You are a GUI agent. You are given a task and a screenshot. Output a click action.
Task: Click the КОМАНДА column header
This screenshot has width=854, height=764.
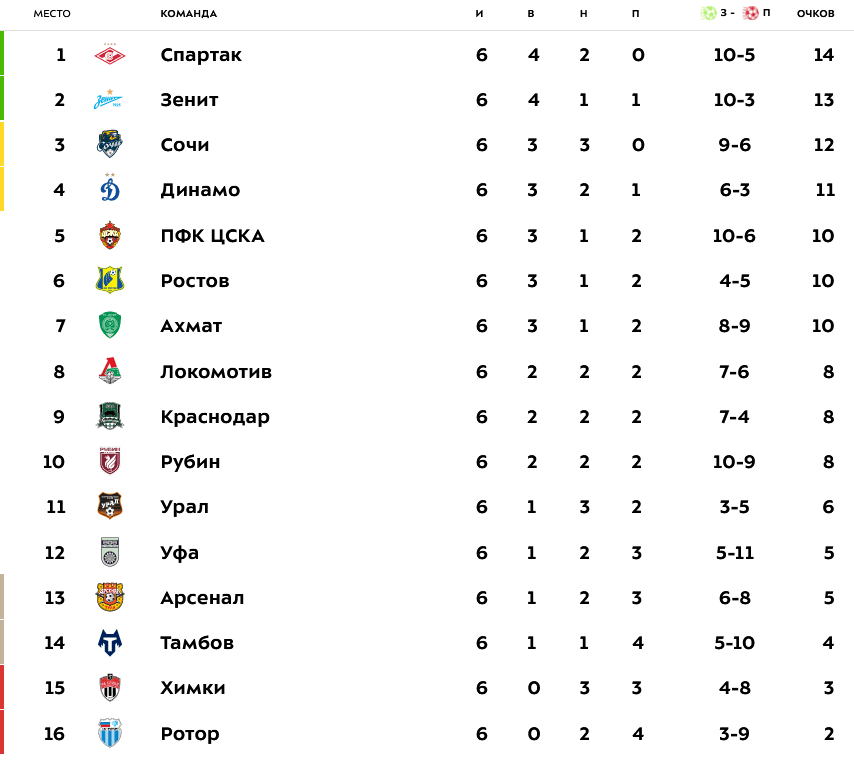pos(188,14)
